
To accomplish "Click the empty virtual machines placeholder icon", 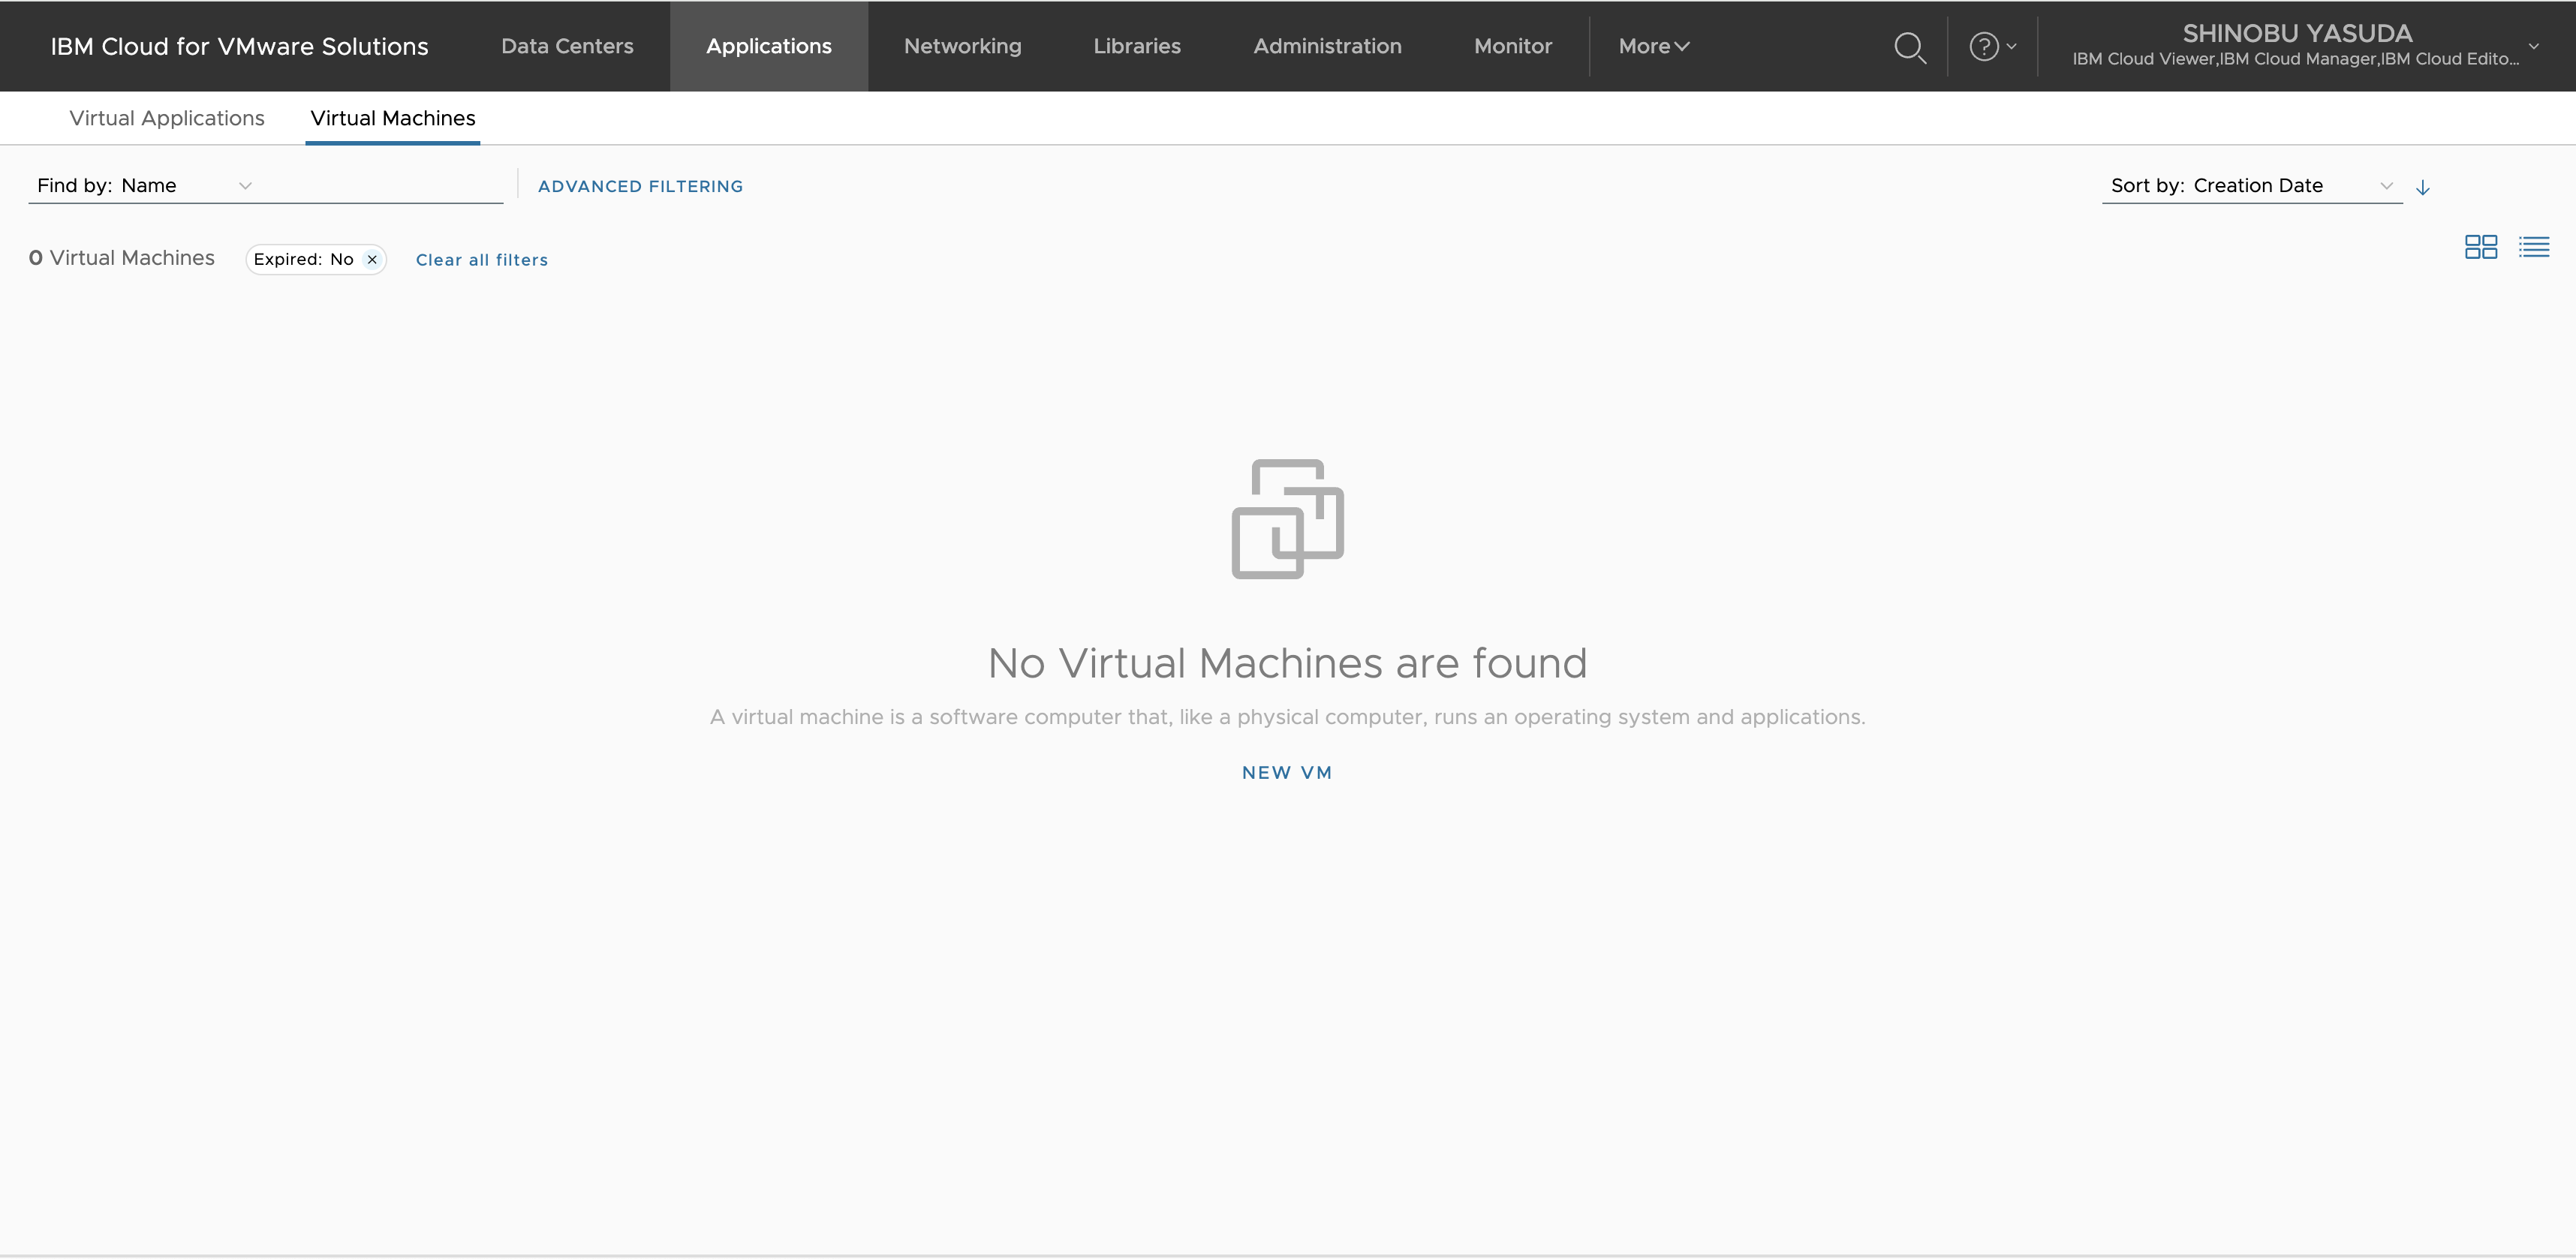I will 1287,519.
